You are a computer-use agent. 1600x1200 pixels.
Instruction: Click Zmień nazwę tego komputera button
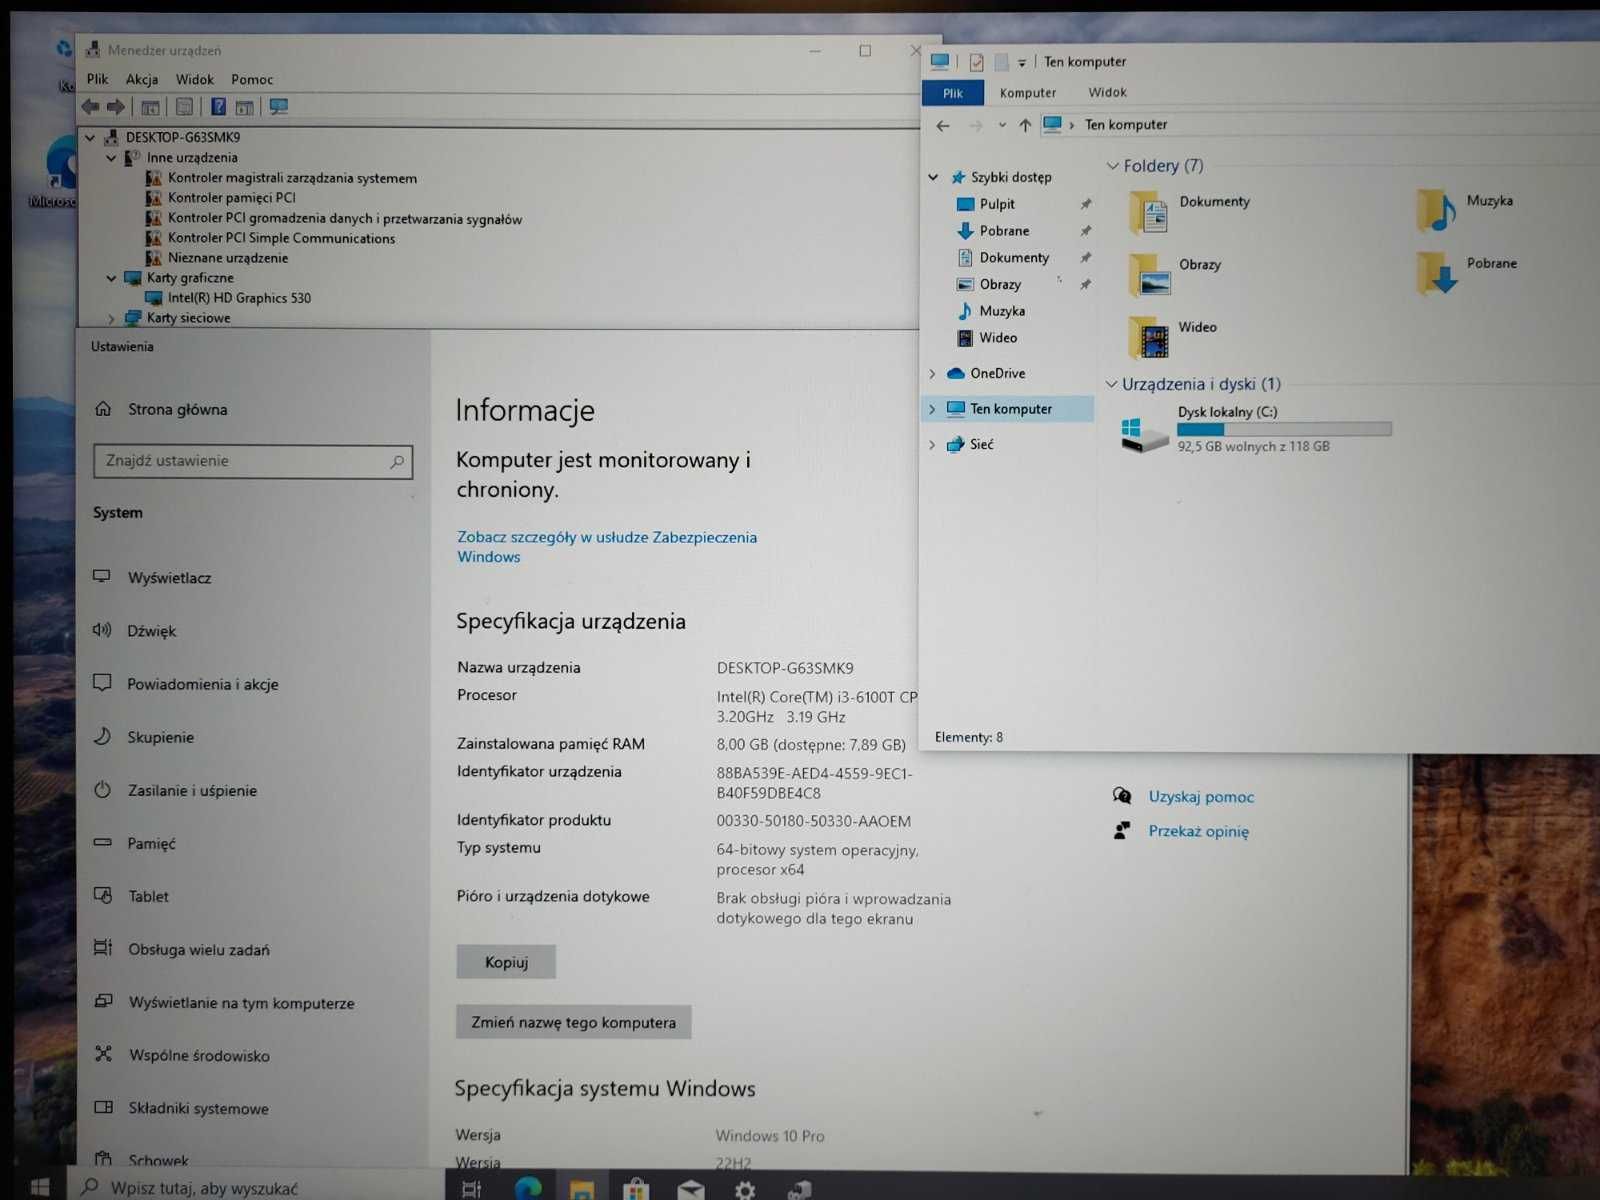pos(573,1022)
